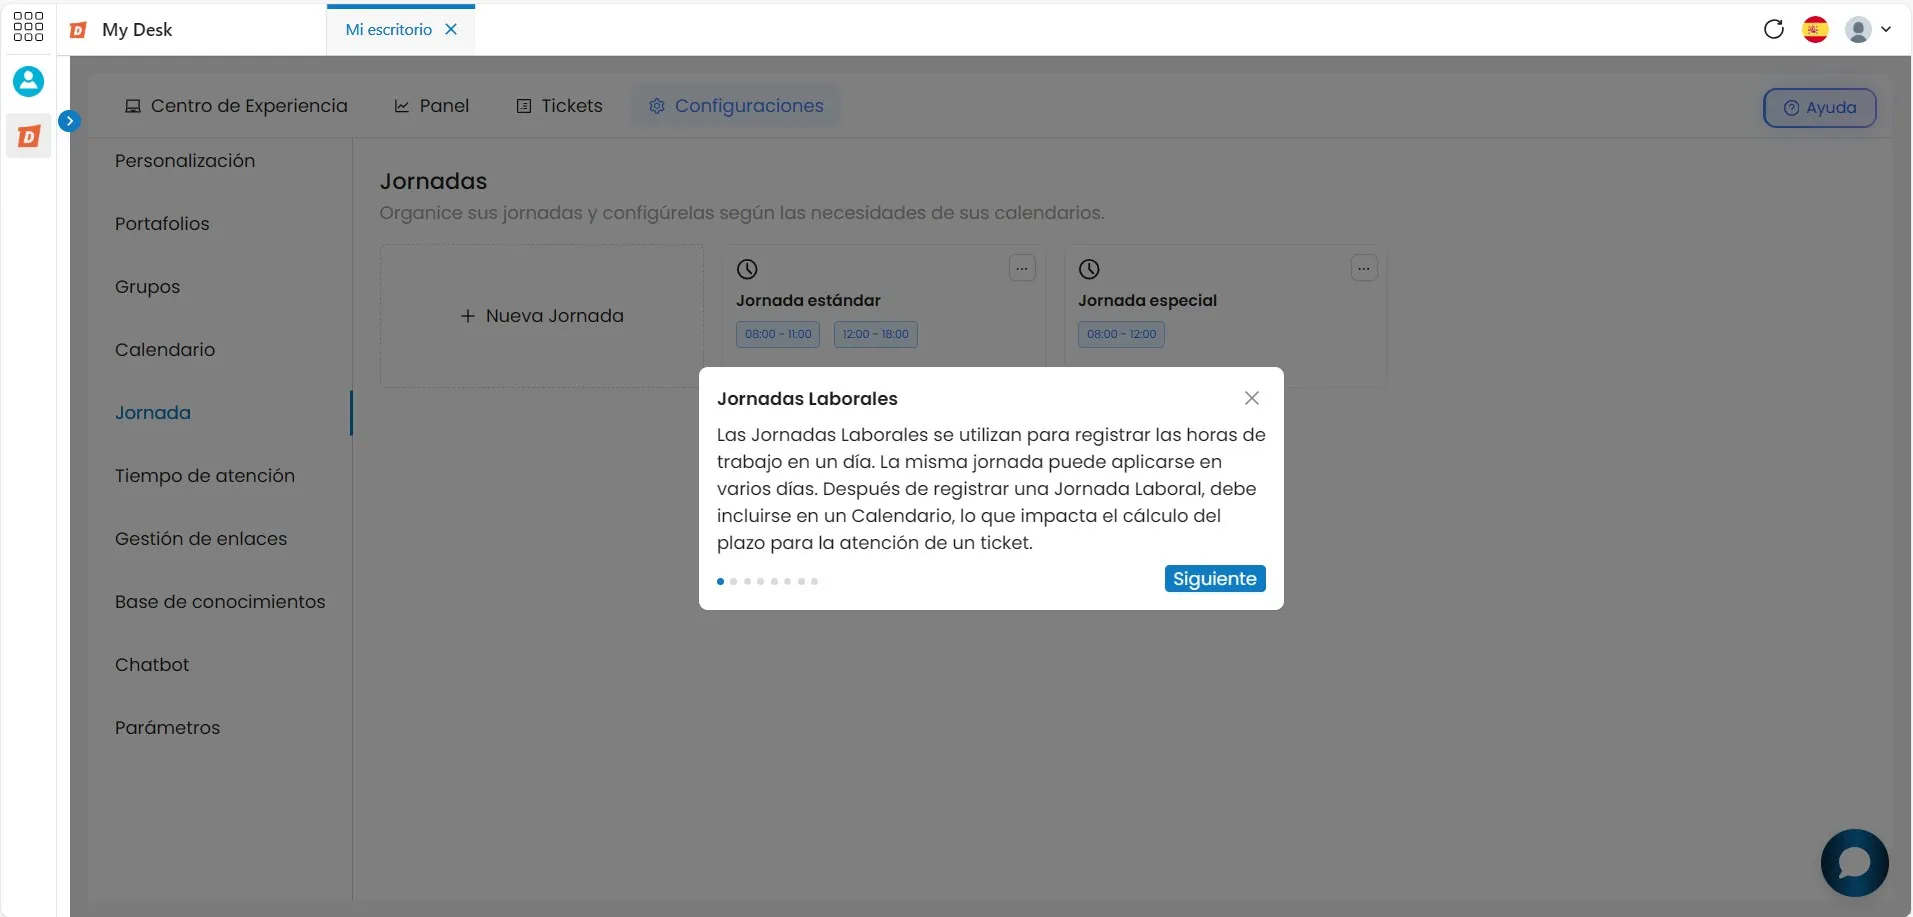Click the user profile sidebar icon
Viewport: 1913px width, 917px height.
pos(28,81)
